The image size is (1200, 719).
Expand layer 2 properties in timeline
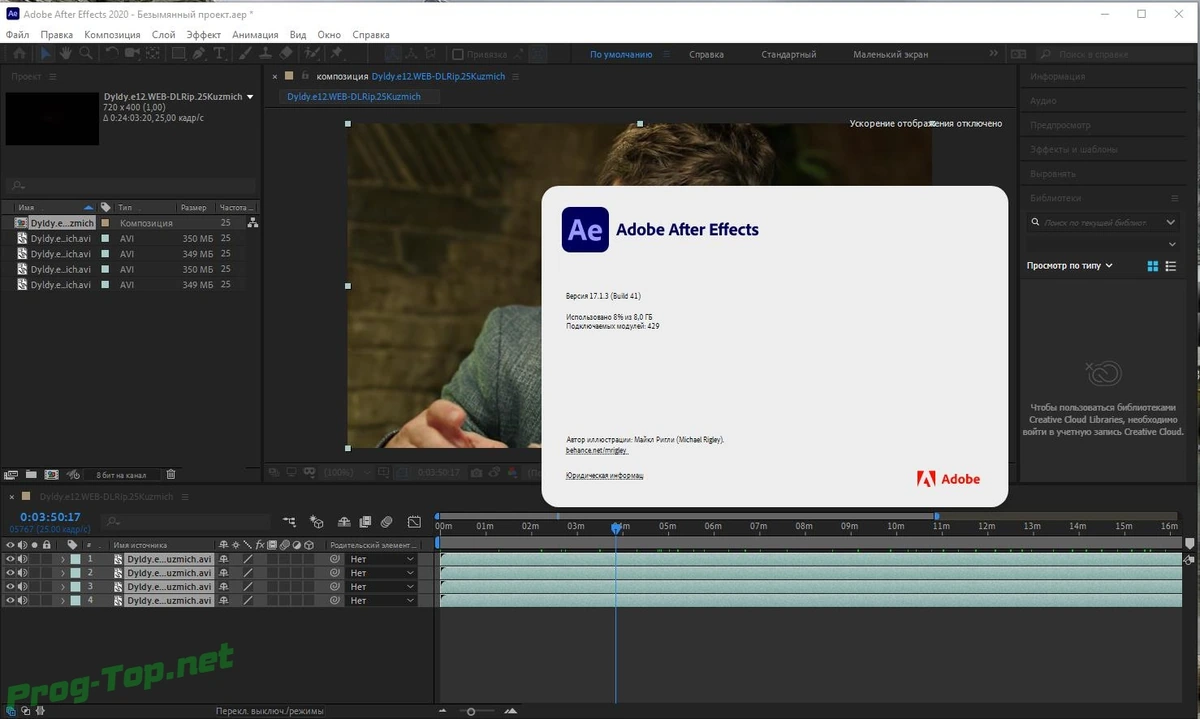click(63, 573)
